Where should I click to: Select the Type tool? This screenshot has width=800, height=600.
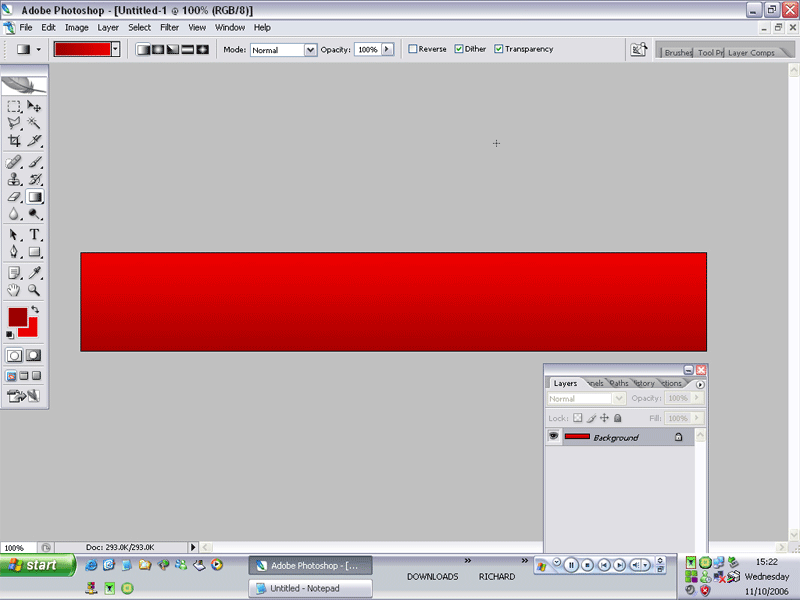click(34, 235)
